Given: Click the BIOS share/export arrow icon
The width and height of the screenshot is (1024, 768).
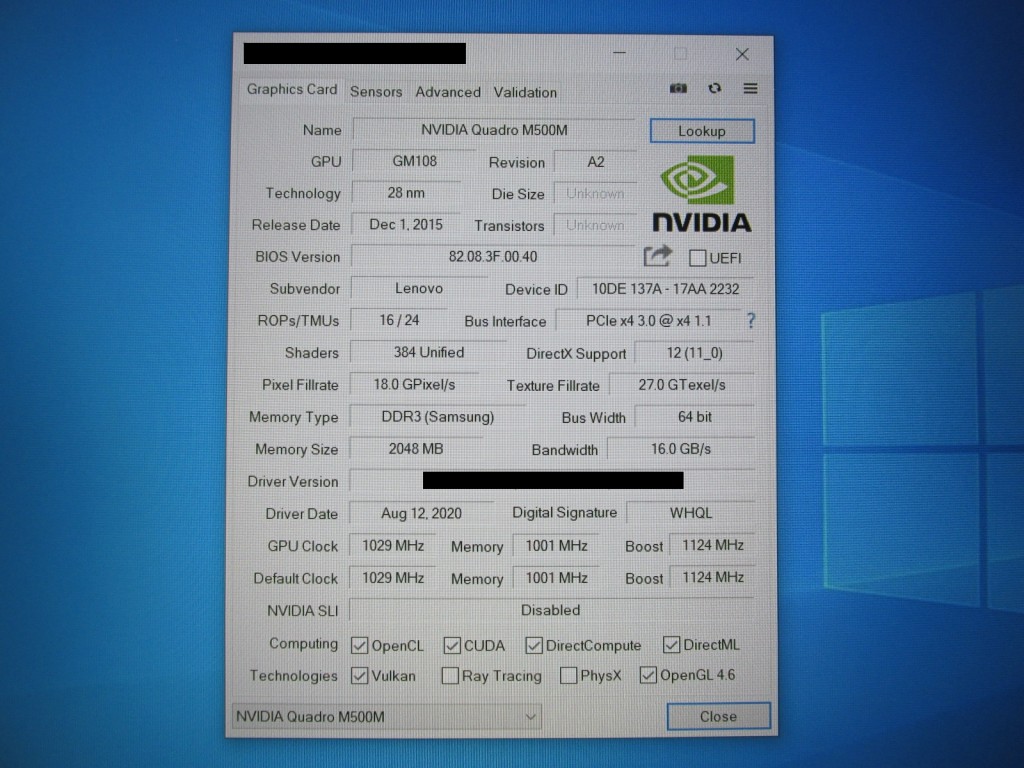Looking at the screenshot, I should tap(658, 256).
